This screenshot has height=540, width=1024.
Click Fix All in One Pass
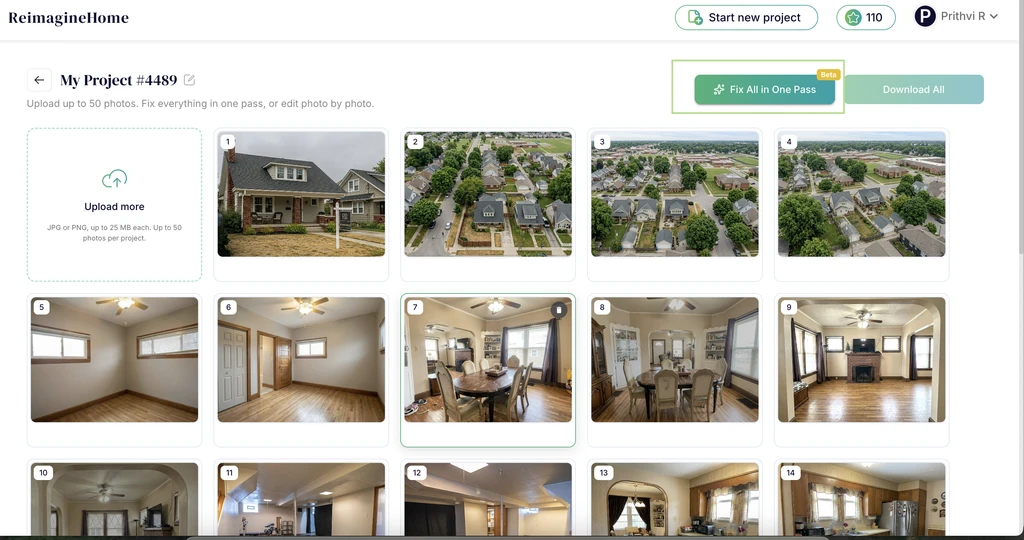(764, 89)
